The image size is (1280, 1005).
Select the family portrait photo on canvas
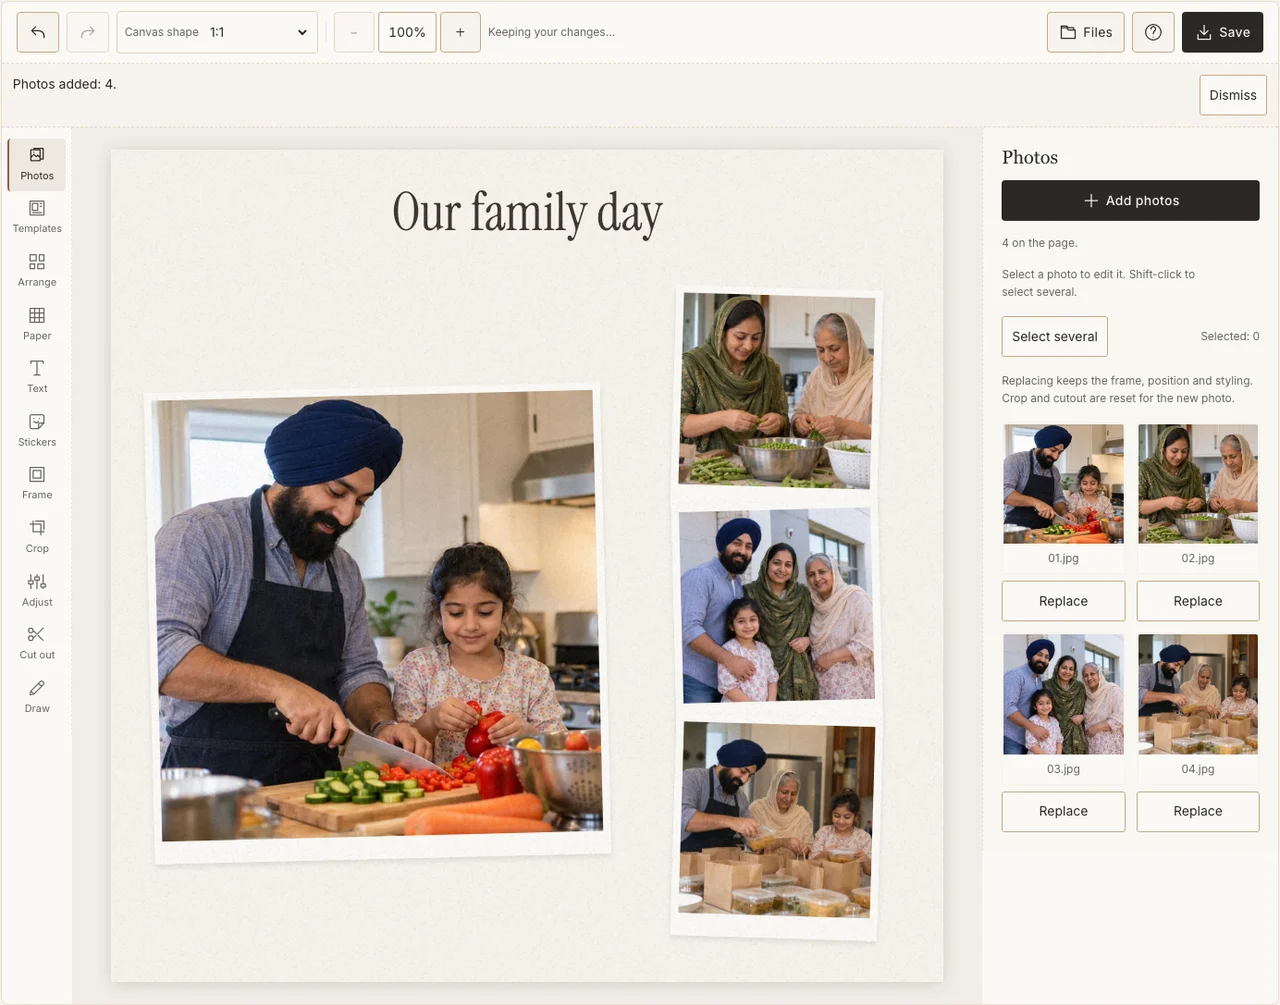777,607
